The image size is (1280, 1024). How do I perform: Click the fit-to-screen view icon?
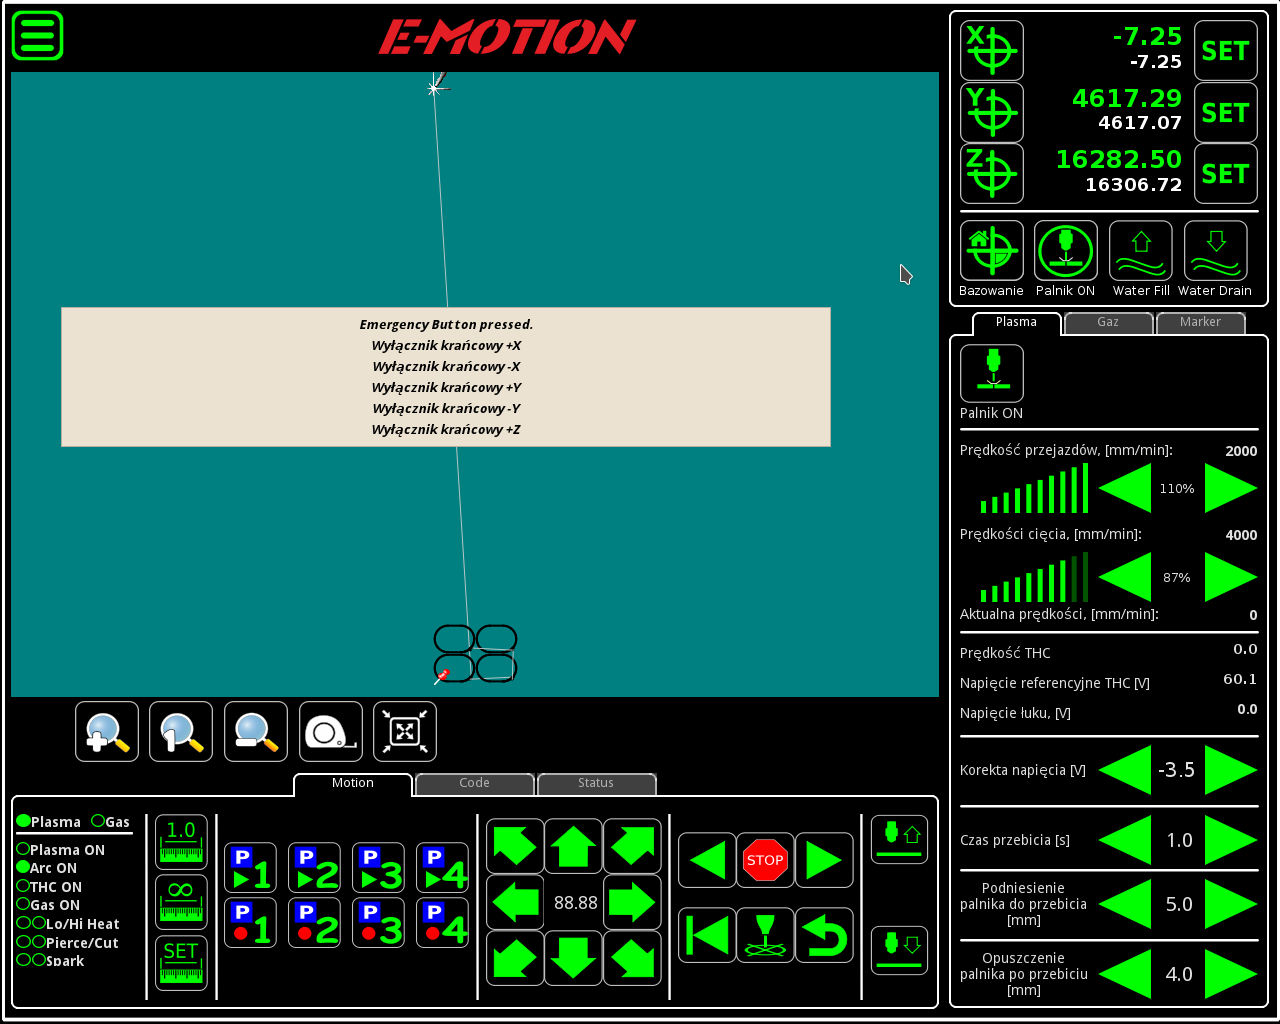click(x=405, y=732)
